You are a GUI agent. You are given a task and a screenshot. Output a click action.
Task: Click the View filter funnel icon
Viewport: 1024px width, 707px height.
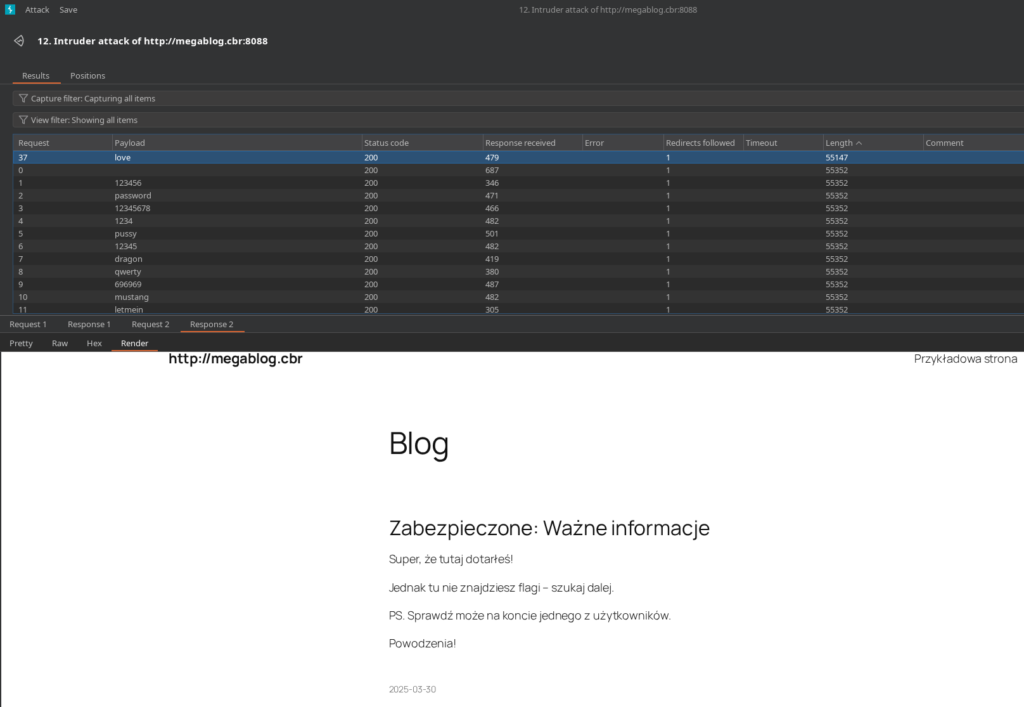point(23,120)
